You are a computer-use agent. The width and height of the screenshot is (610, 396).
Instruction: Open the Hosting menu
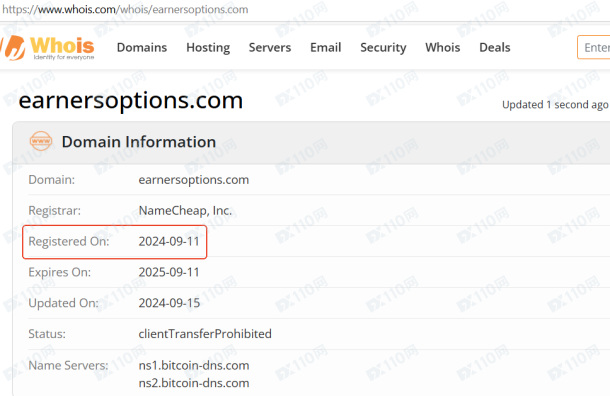[208, 47]
